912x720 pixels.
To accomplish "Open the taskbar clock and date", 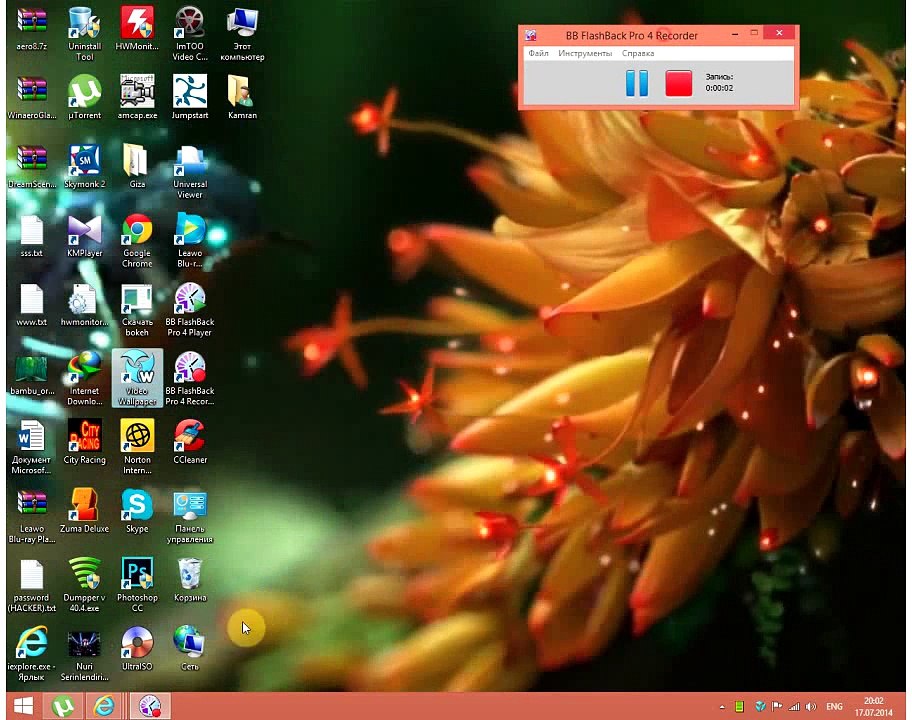I will pos(873,706).
